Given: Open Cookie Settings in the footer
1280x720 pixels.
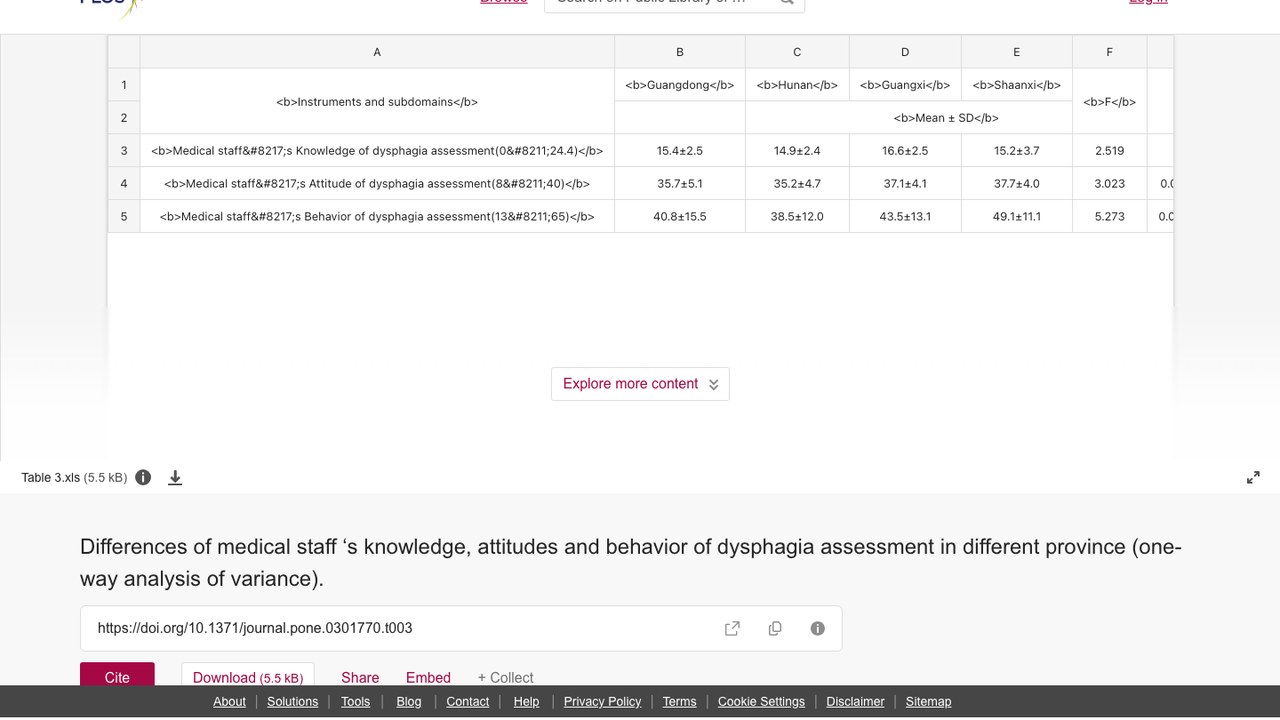Looking at the screenshot, I should point(761,702).
